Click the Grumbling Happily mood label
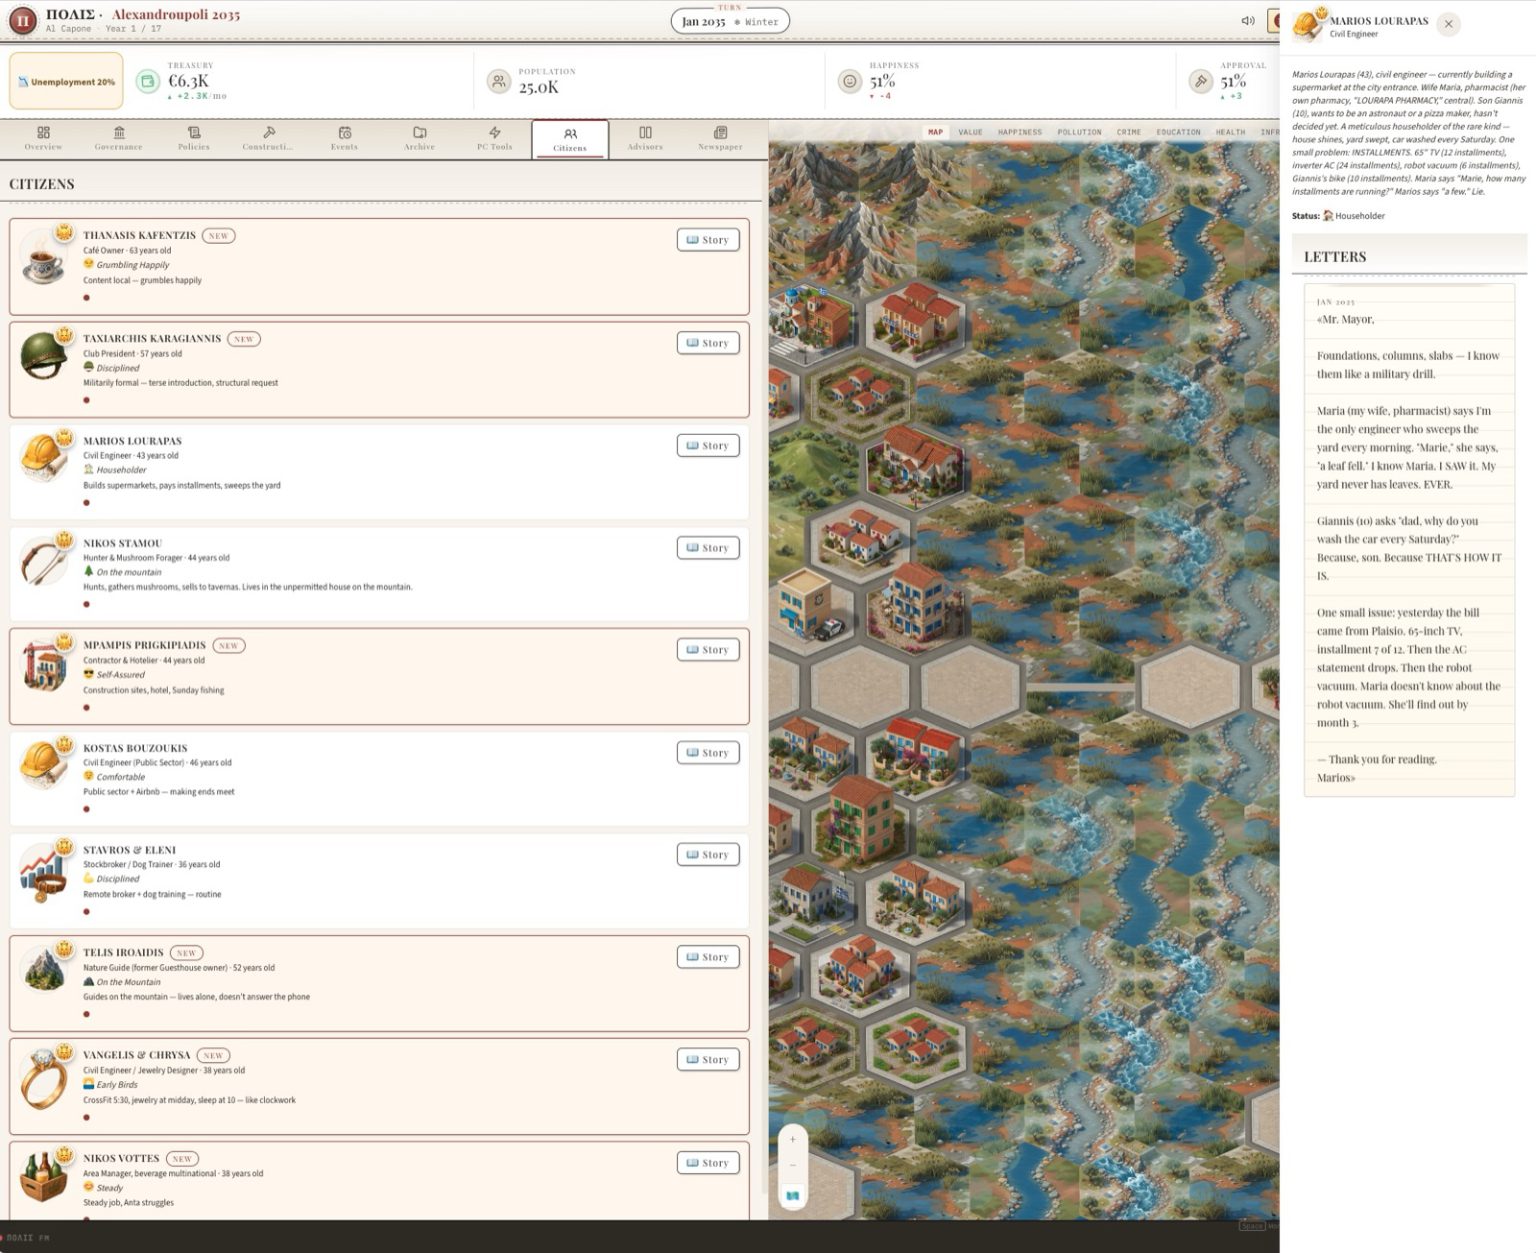The width and height of the screenshot is (1536, 1253). coord(133,265)
